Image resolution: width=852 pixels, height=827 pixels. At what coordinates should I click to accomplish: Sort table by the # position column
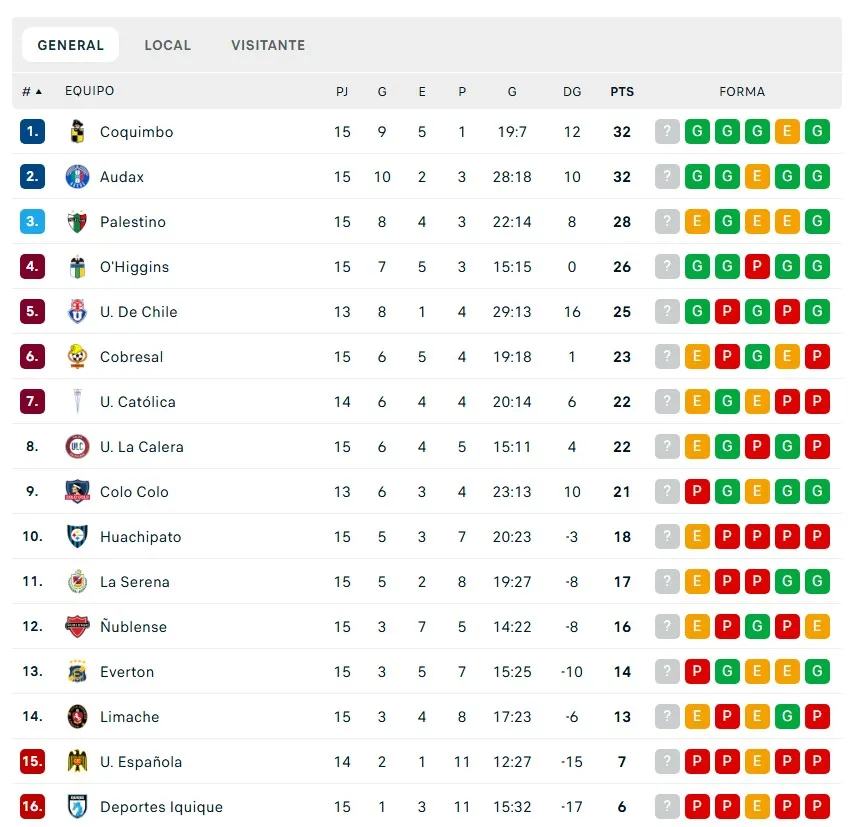[32, 92]
